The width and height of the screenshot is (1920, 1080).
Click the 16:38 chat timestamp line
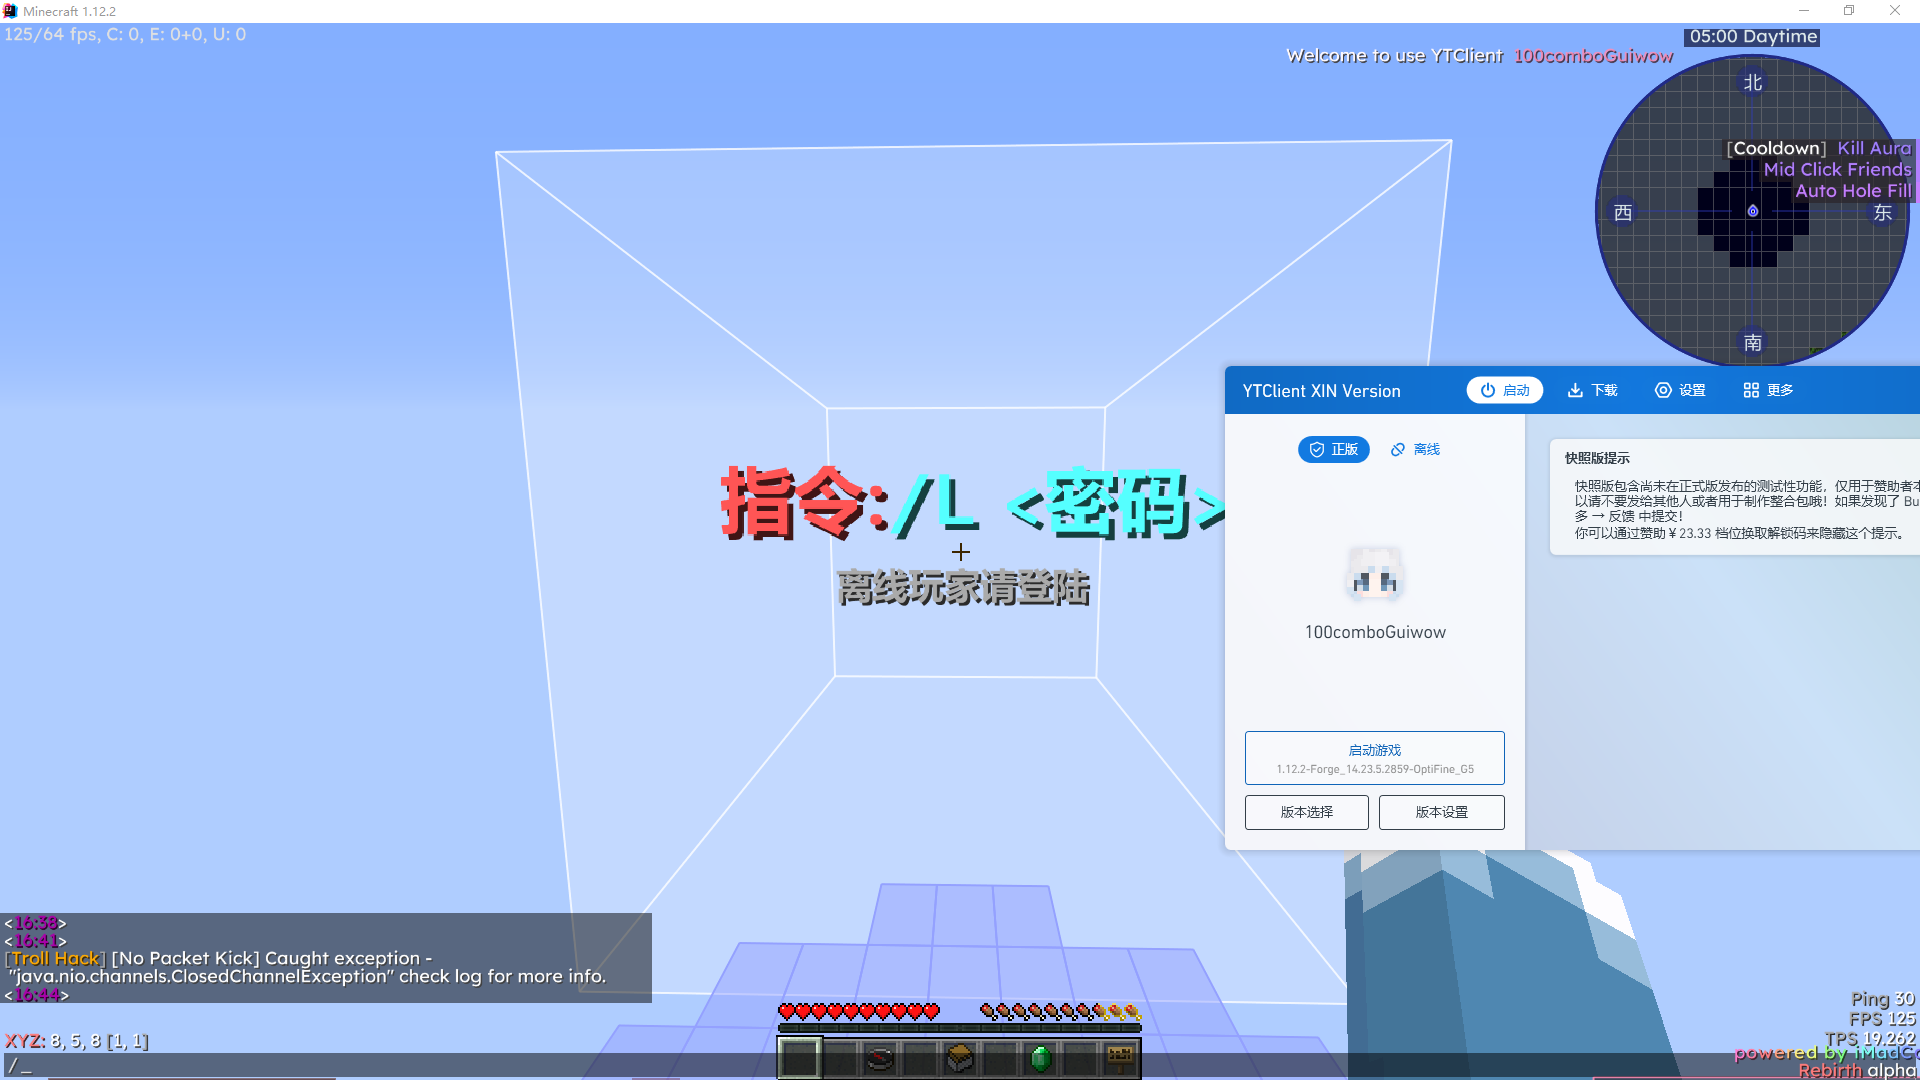(35, 923)
